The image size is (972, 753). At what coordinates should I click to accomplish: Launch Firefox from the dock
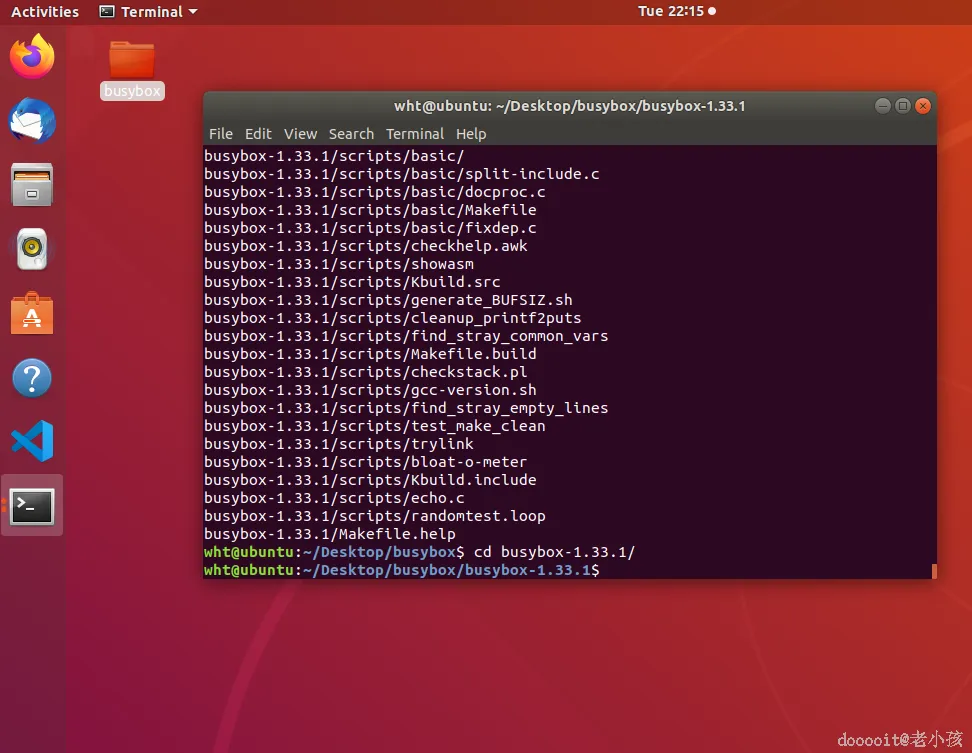pyautogui.click(x=32, y=56)
